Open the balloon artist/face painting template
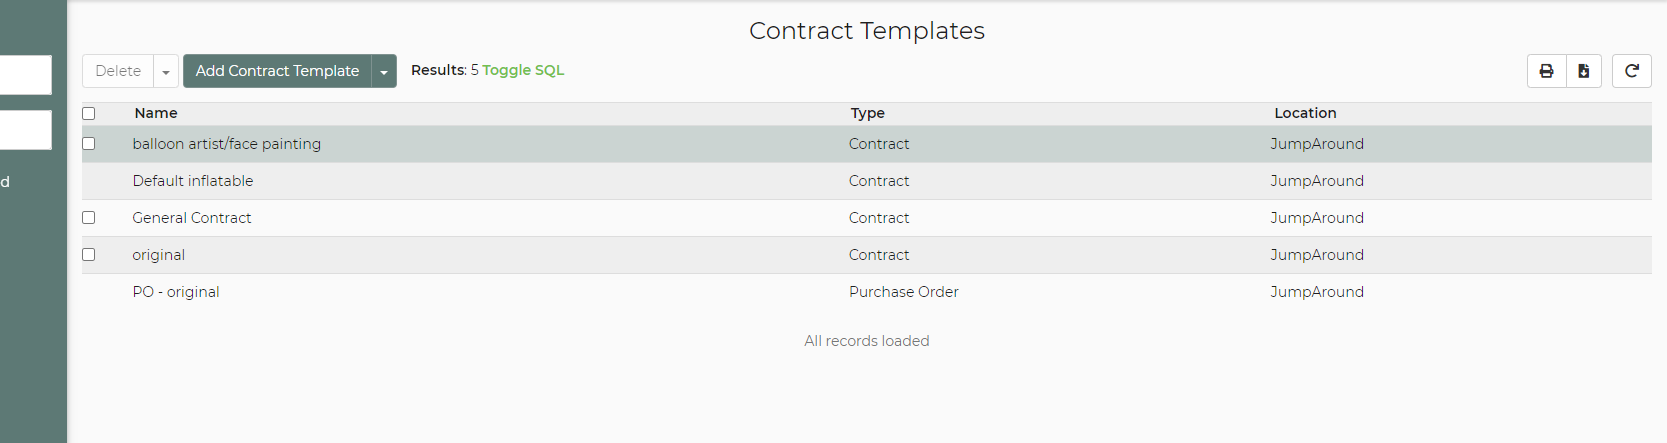Screen dimensions: 1667x443 tap(227, 144)
